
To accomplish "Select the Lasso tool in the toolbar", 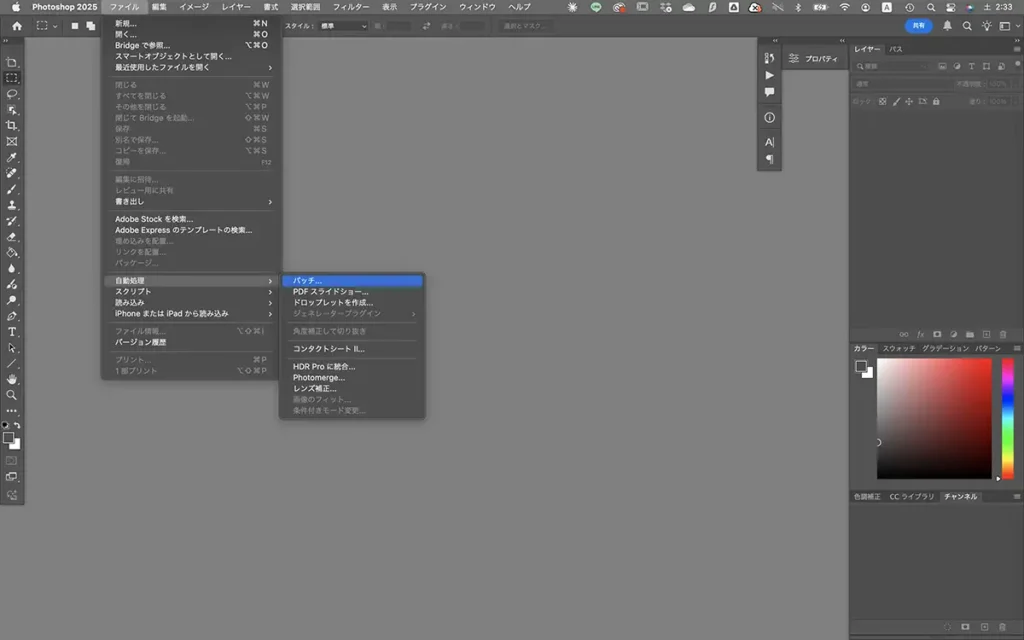I will point(12,93).
